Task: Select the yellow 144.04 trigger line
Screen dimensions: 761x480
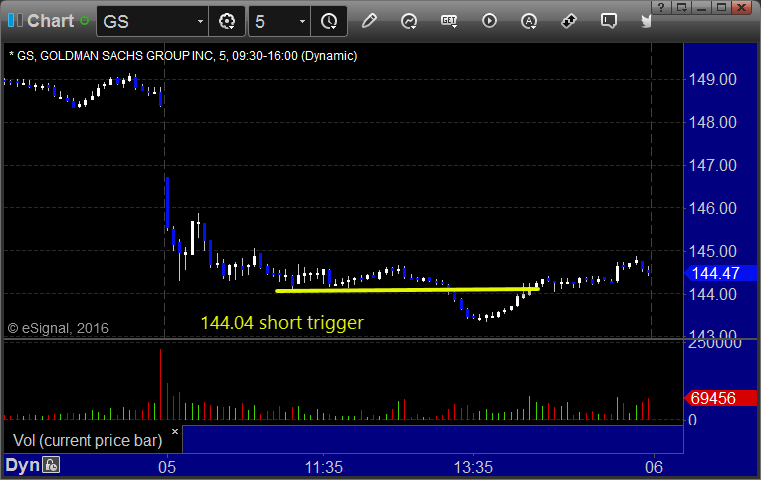Action: [x=407, y=290]
